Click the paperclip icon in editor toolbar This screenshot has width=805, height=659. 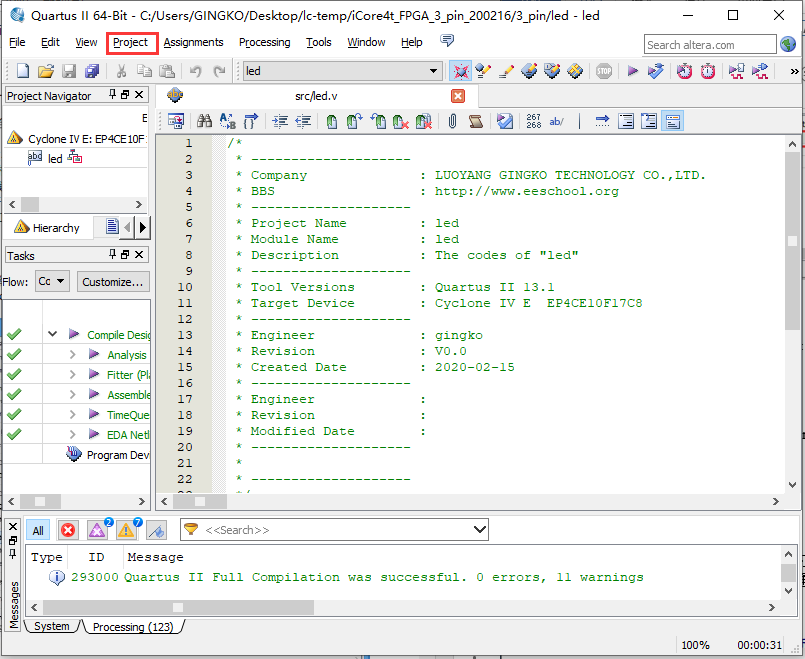click(x=452, y=121)
